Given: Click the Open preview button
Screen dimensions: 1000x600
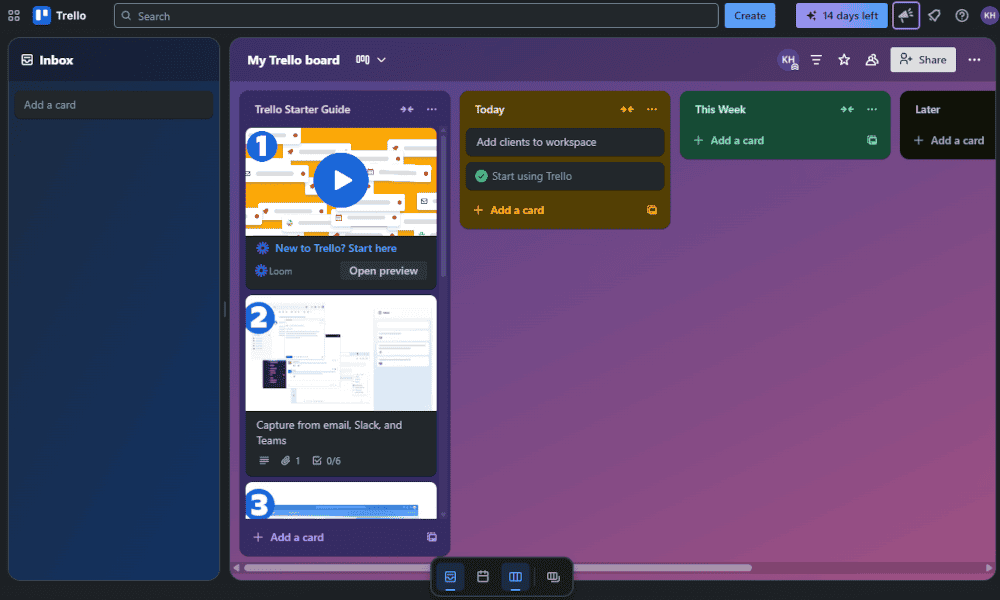Looking at the screenshot, I should click(x=383, y=271).
